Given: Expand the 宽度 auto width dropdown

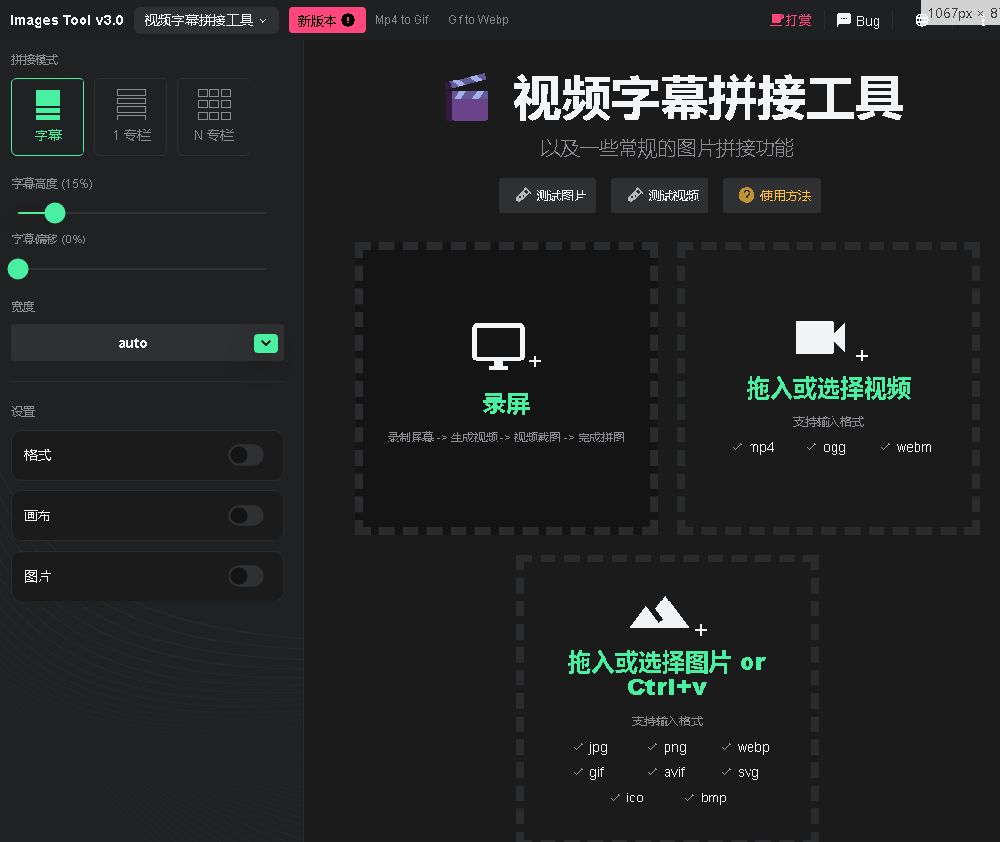Looking at the screenshot, I should click(133, 343).
